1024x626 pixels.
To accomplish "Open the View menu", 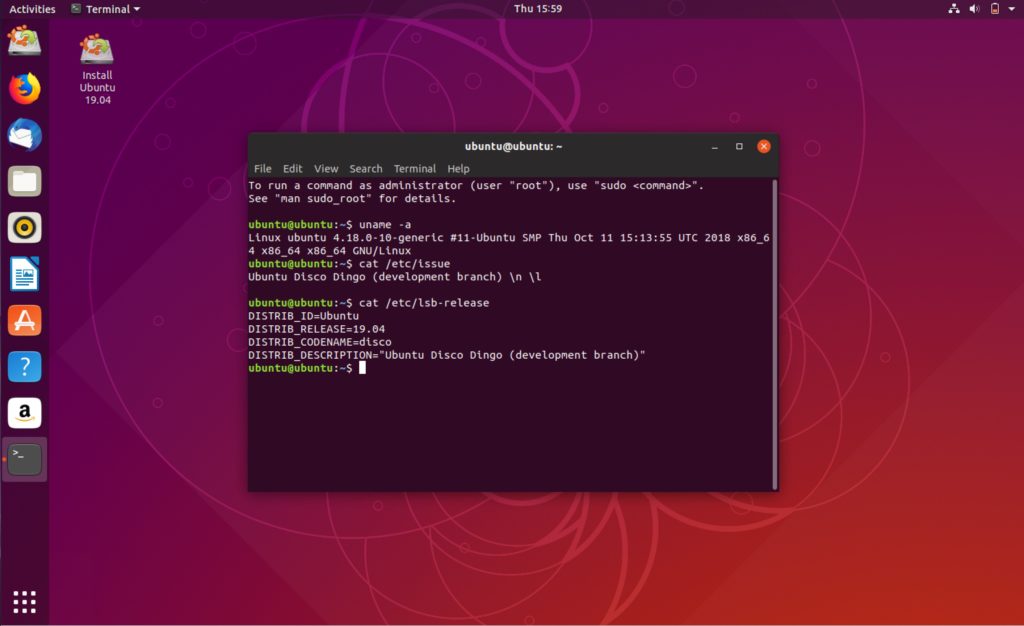I will tap(326, 168).
